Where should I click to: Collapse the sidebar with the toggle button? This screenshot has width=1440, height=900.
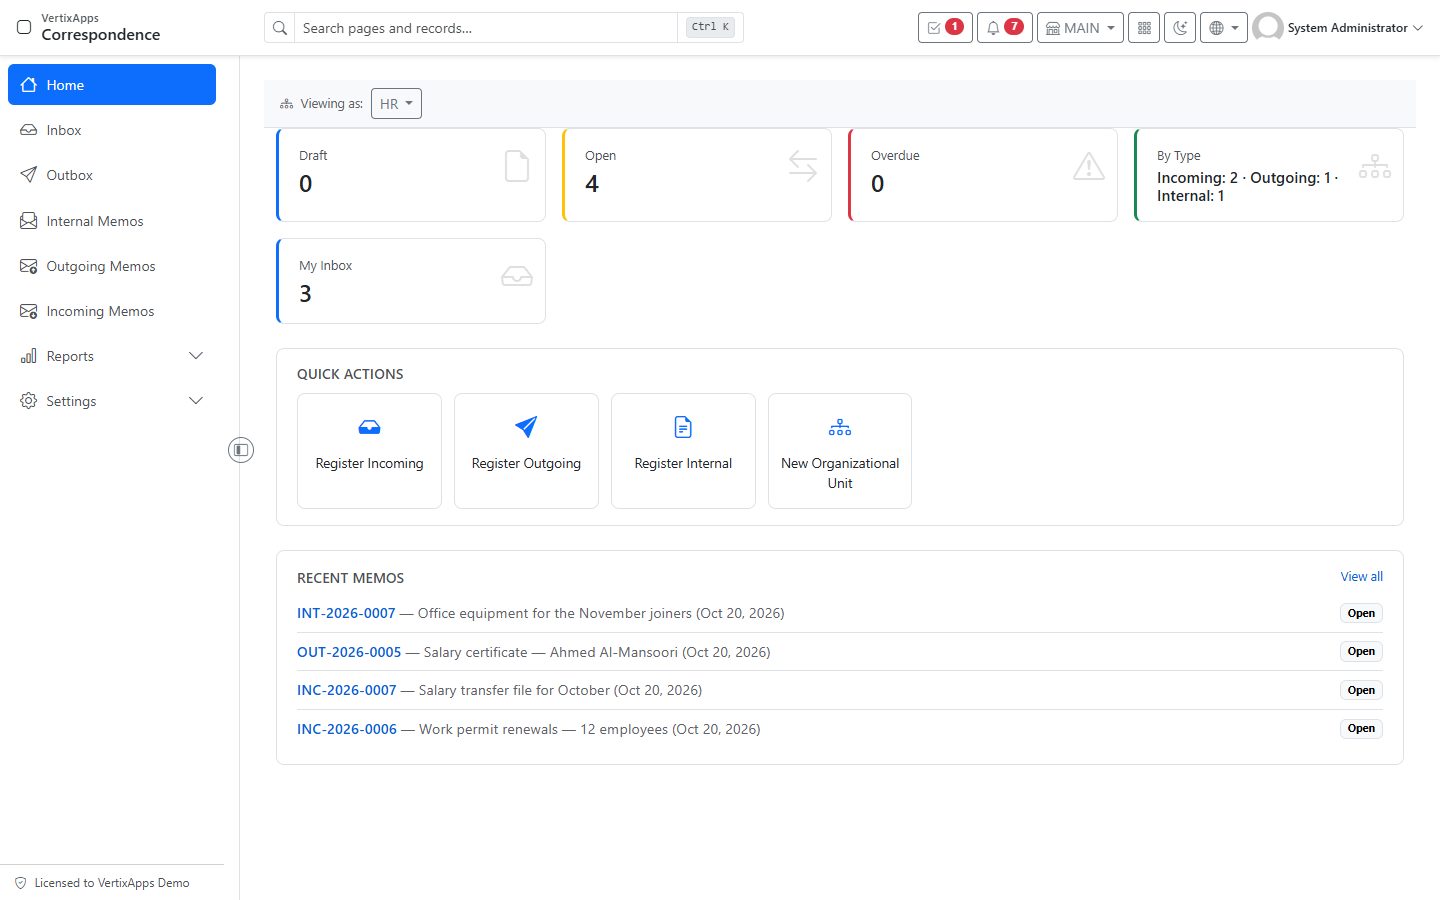[241, 450]
